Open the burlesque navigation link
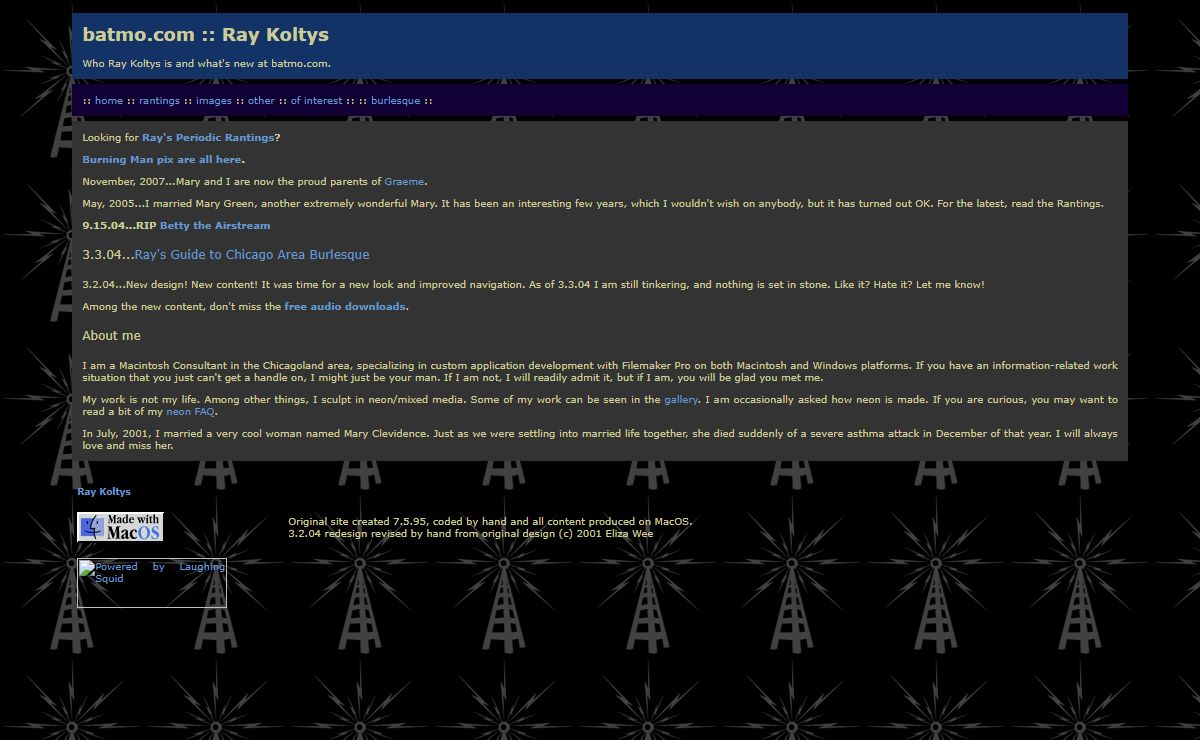Image resolution: width=1200 pixels, height=740 pixels. (x=395, y=101)
